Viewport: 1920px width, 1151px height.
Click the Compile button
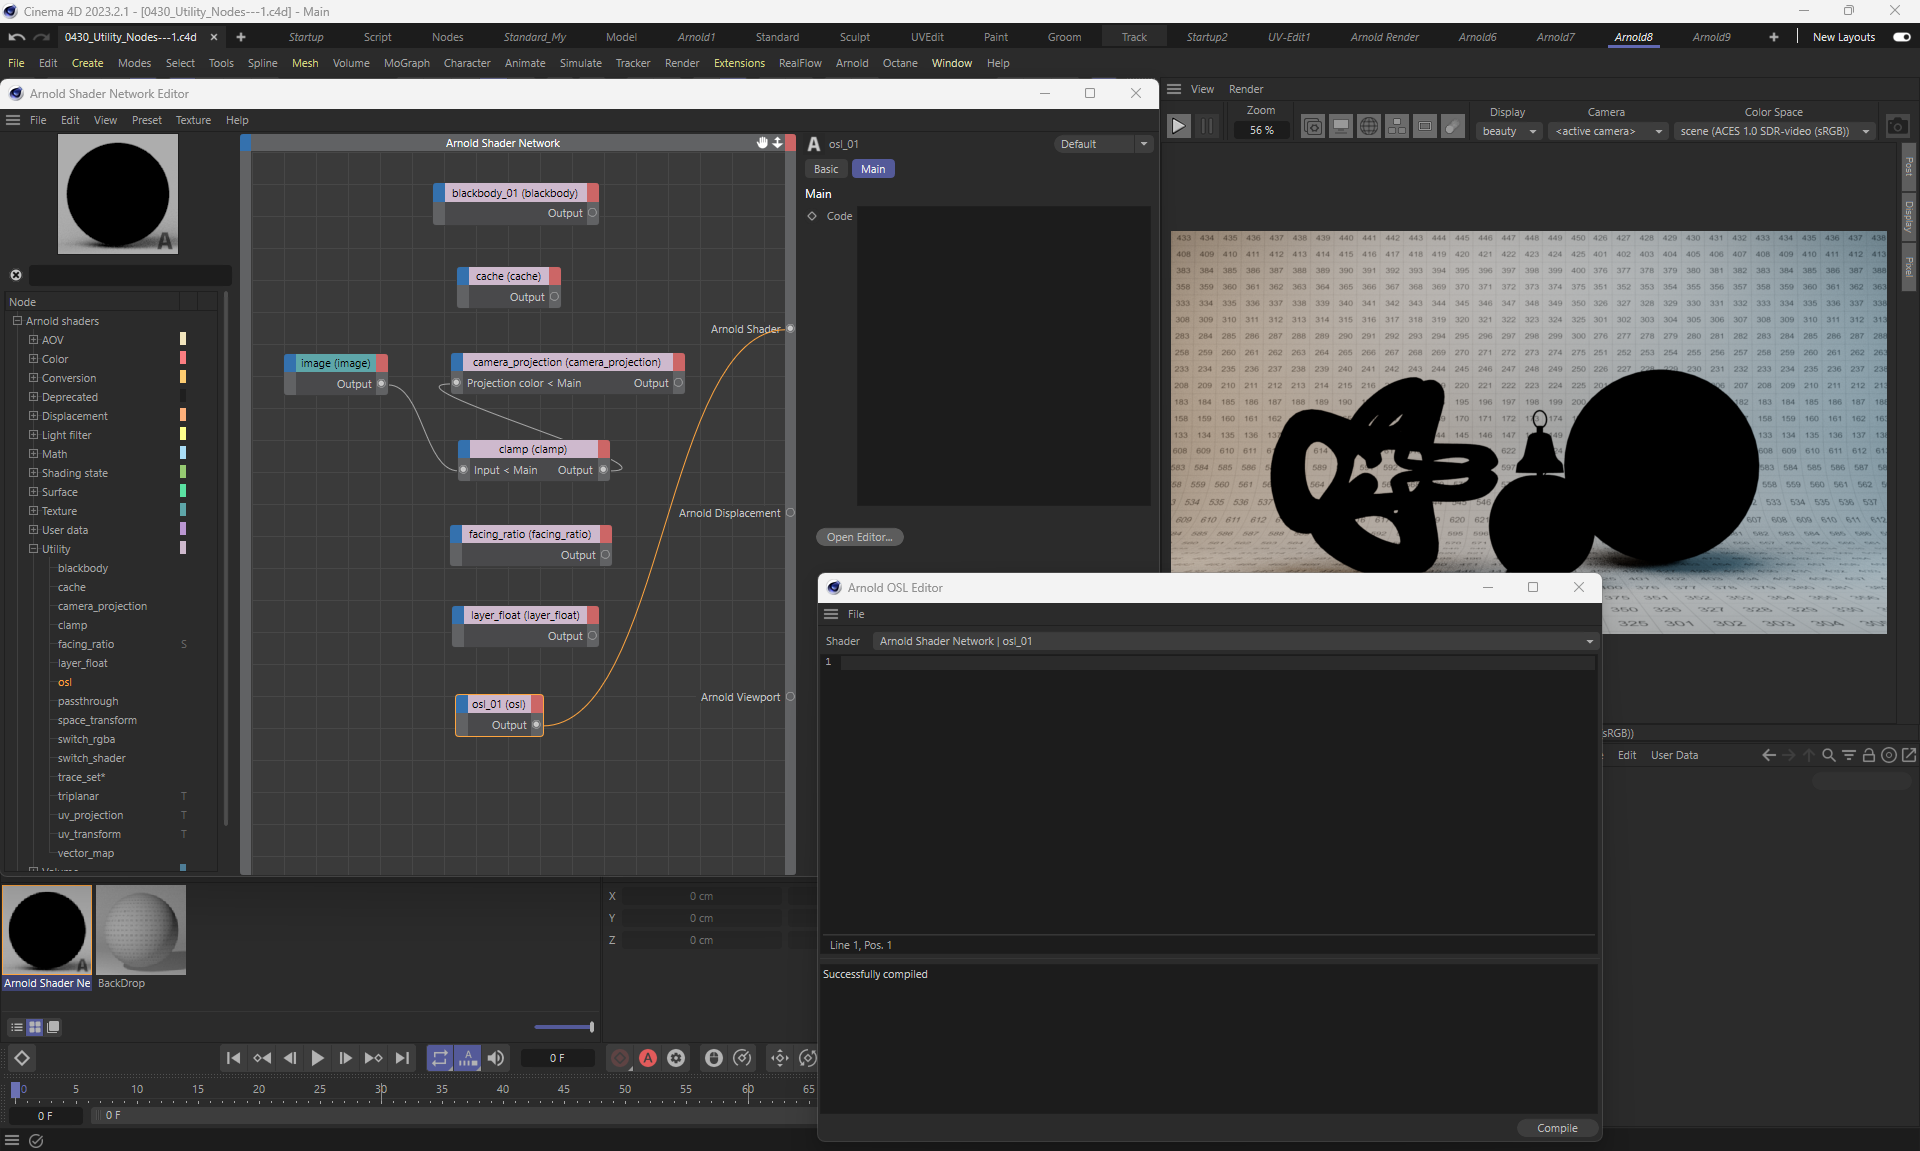[1557, 1128]
